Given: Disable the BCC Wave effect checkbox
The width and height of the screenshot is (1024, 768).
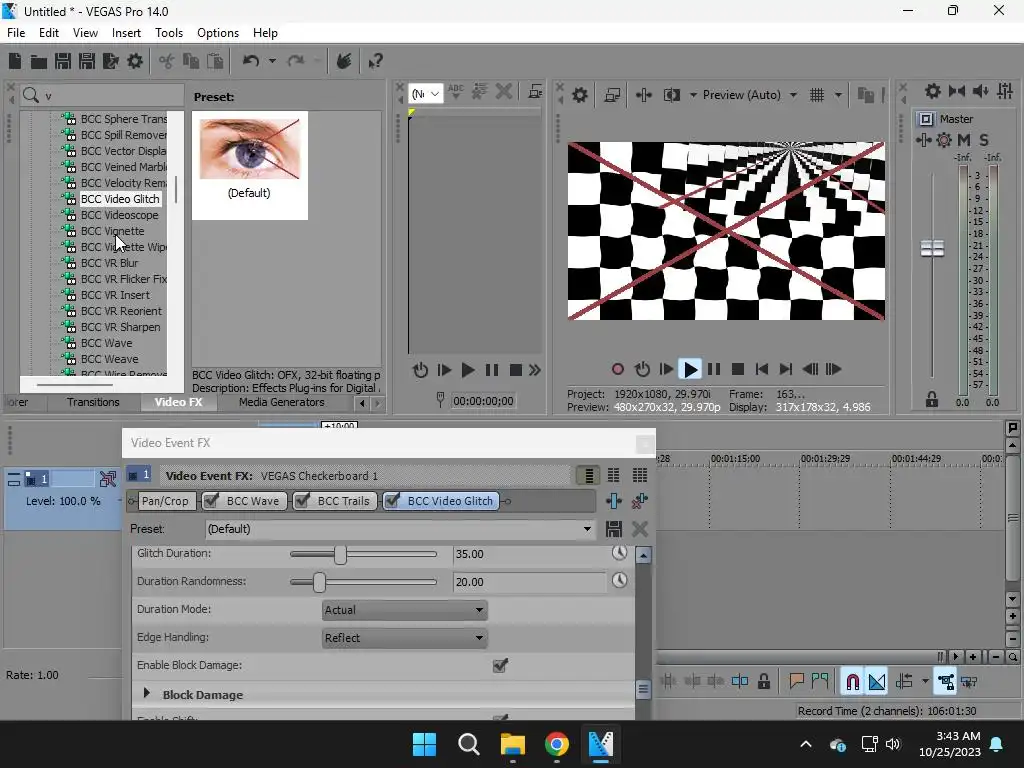Looking at the screenshot, I should pos(211,501).
